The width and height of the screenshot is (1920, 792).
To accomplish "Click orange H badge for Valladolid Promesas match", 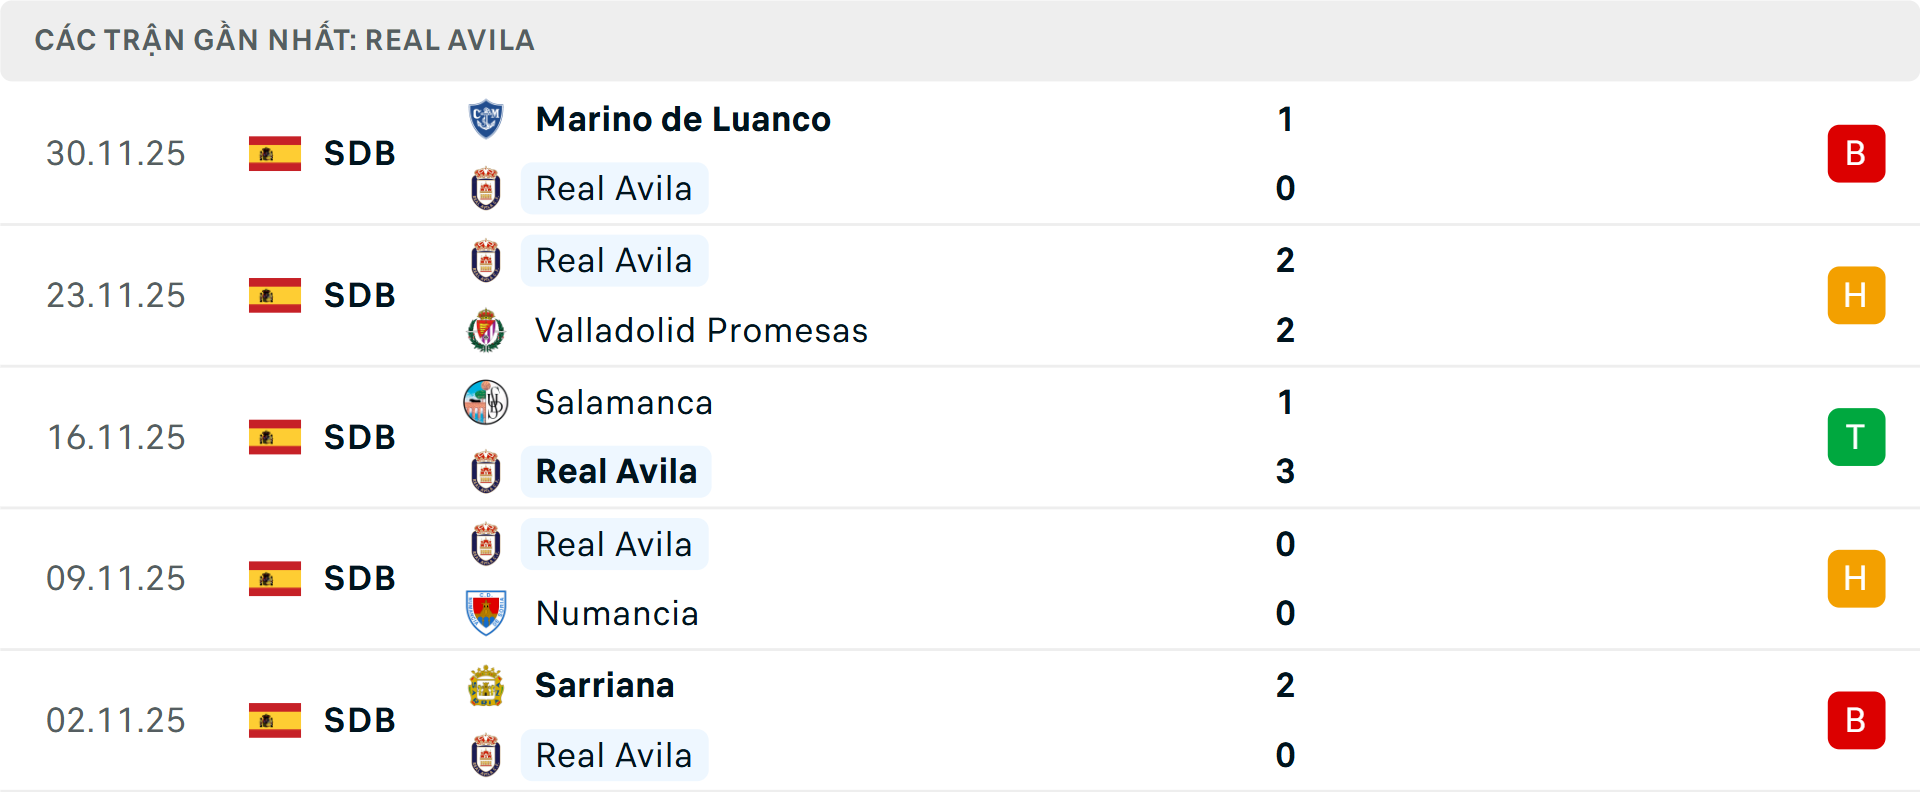I will tap(1856, 295).
